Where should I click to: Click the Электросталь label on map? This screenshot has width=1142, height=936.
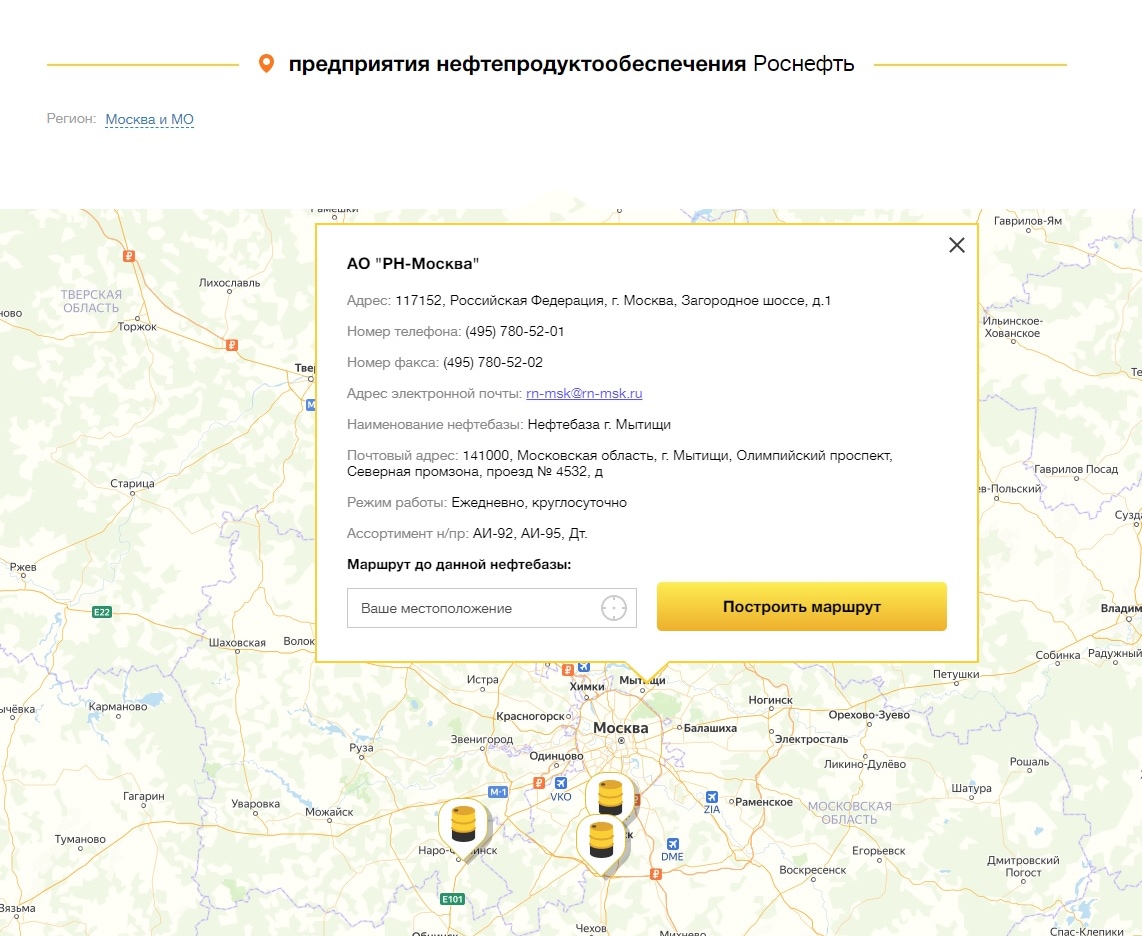(x=811, y=739)
